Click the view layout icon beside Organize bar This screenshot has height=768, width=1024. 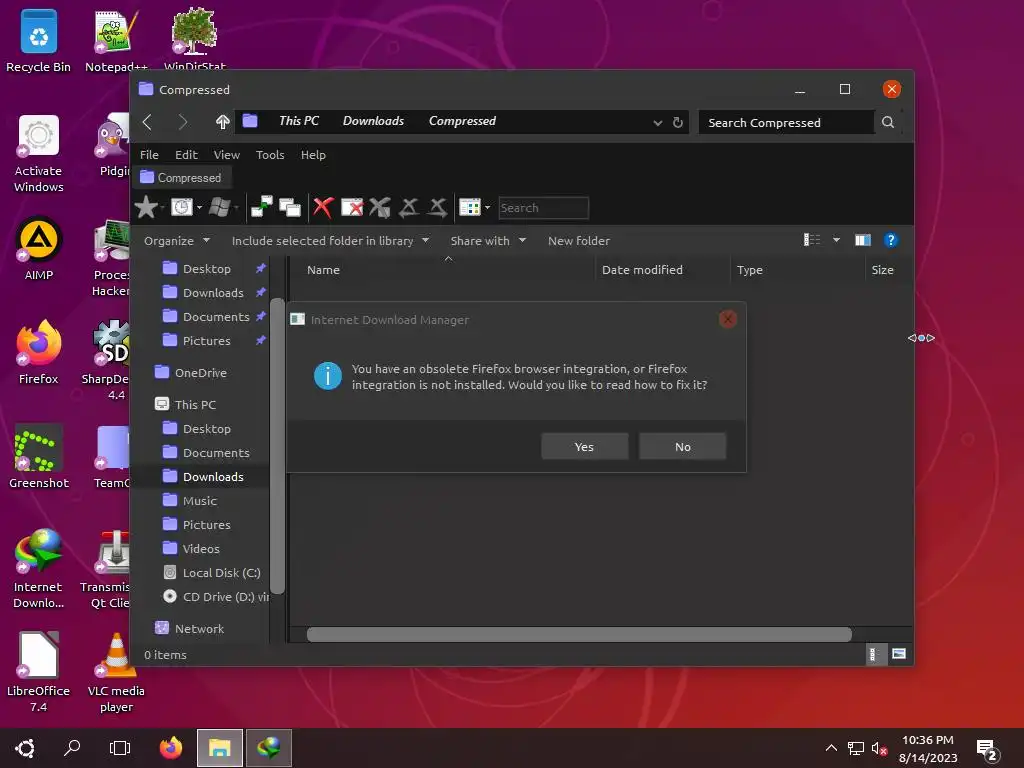click(x=812, y=240)
